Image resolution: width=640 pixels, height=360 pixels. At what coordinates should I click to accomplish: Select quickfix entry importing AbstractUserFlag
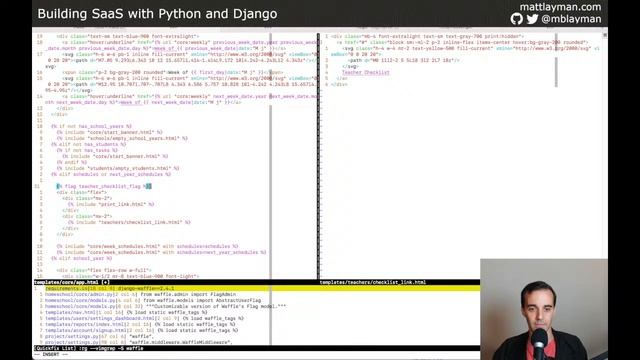[153, 300]
